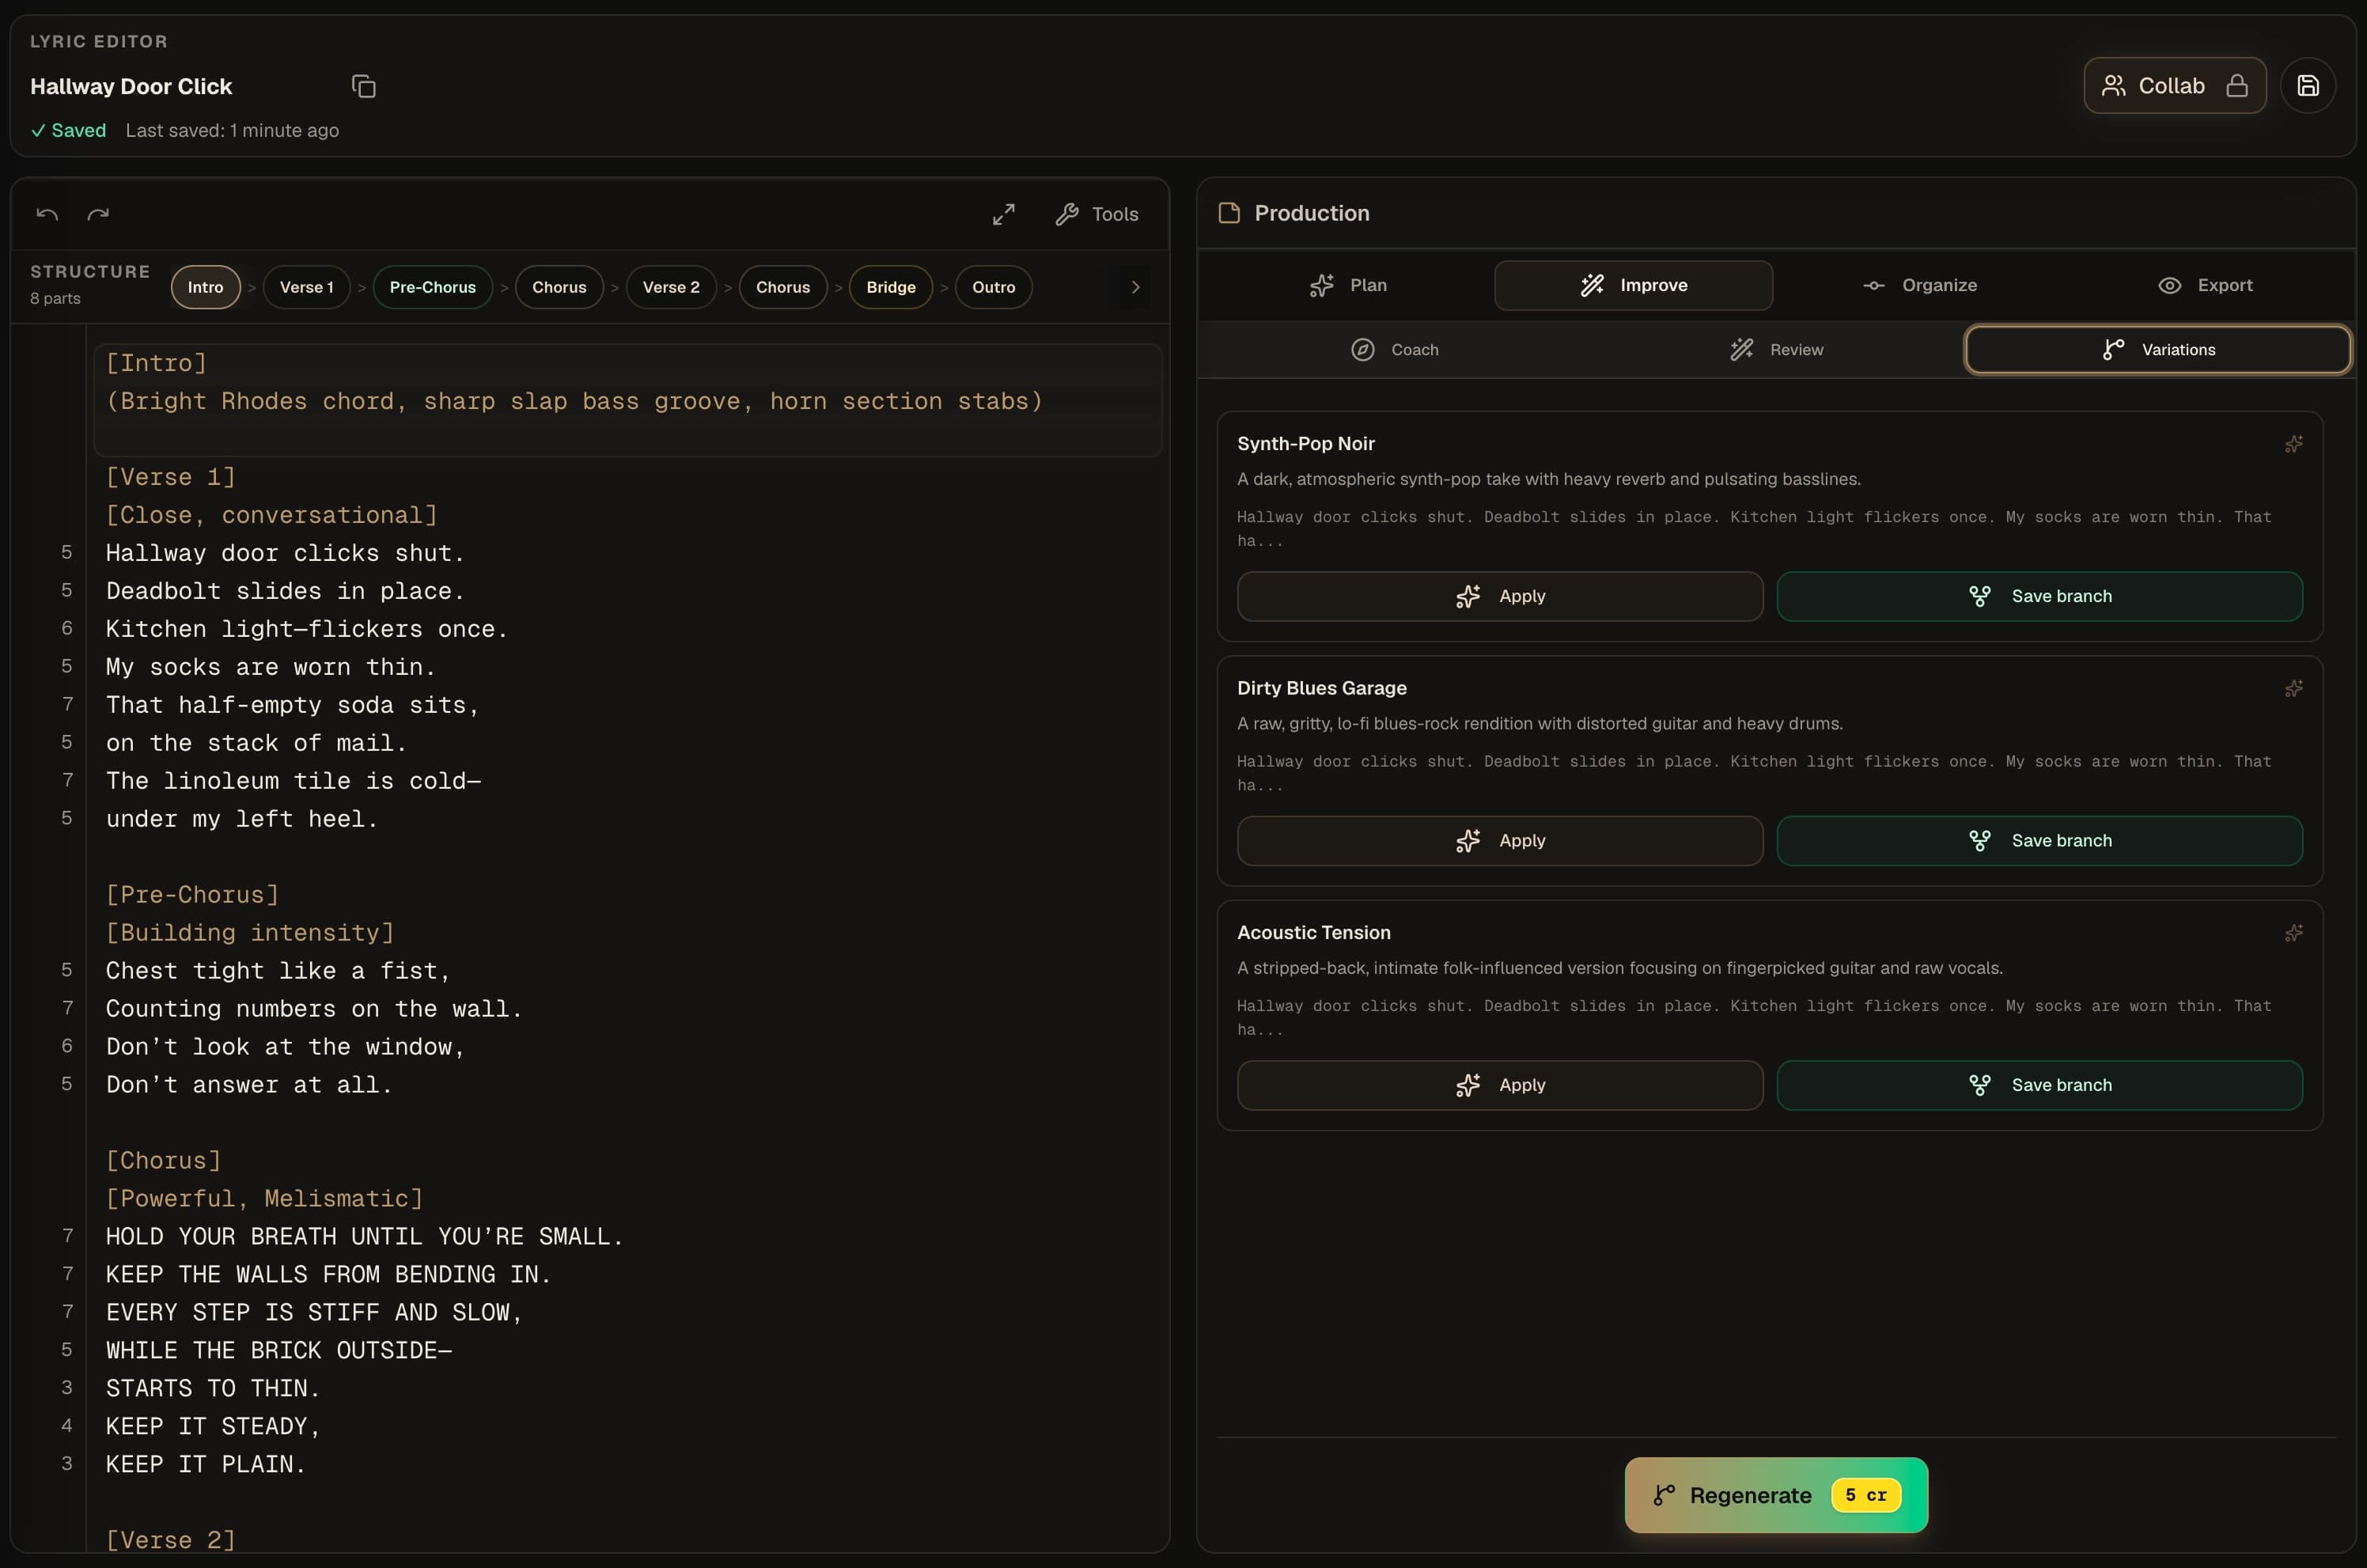Click the '5 cr' credit badge
Viewport: 2367px width, 1568px height.
[x=1865, y=1495]
